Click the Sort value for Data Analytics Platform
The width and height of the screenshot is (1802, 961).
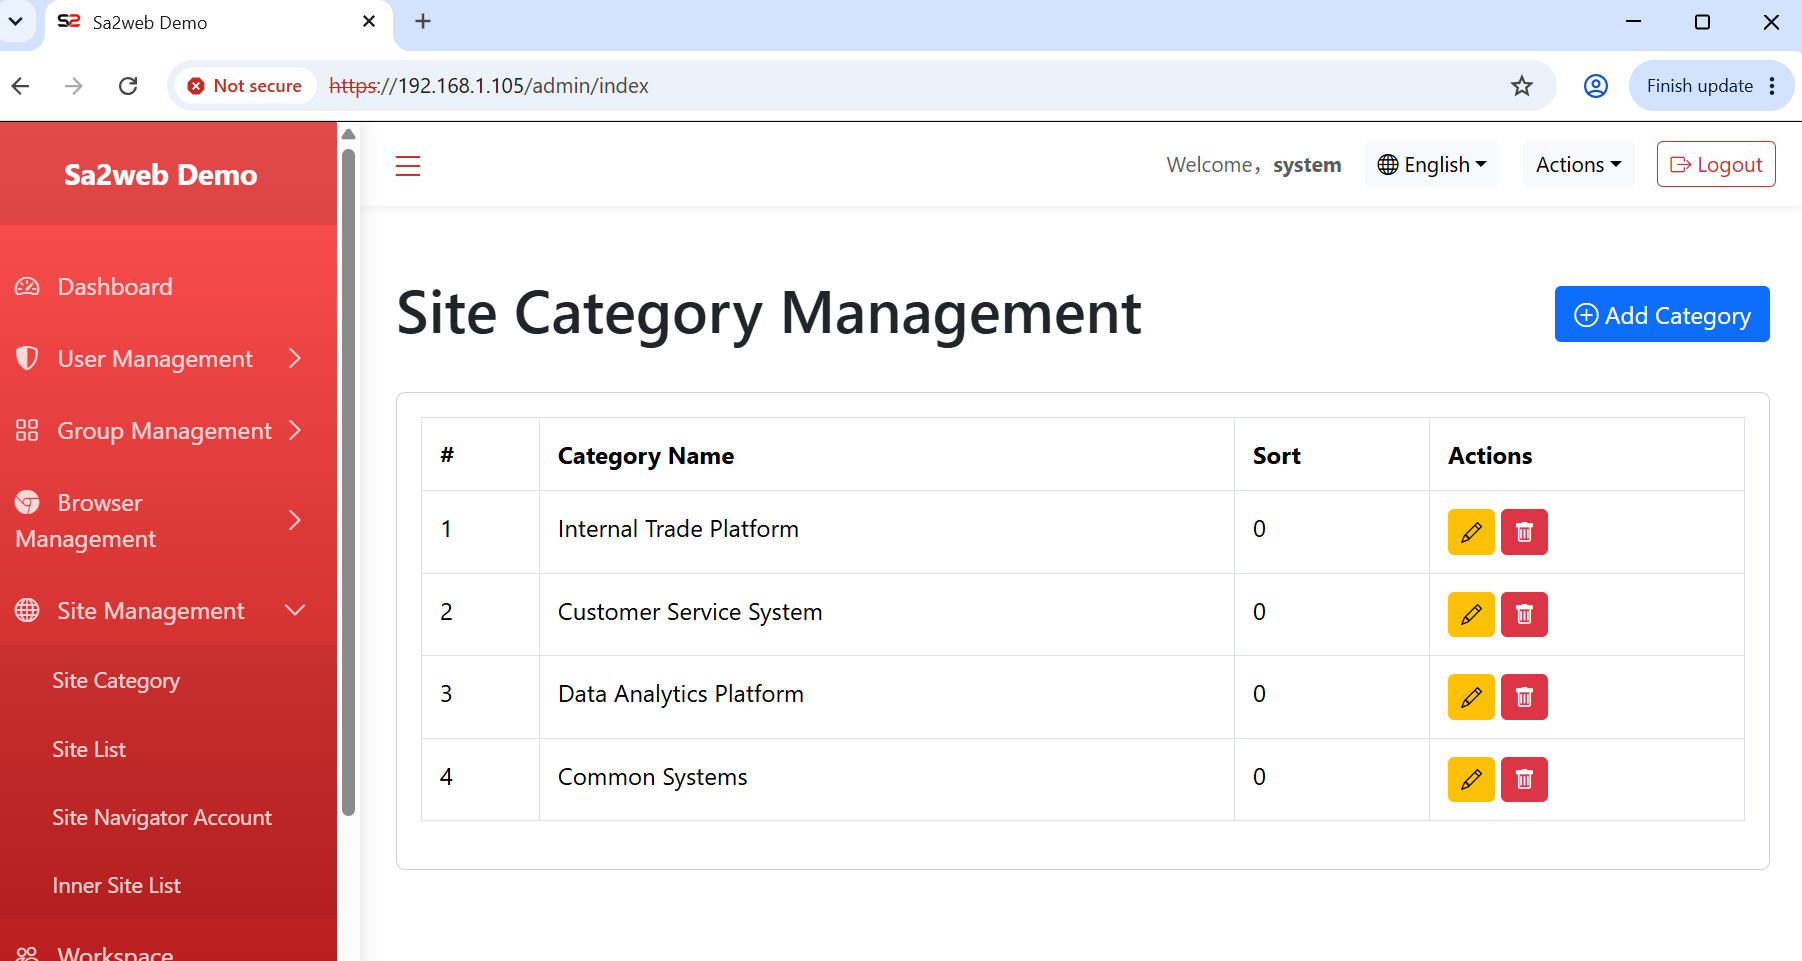pyautogui.click(x=1260, y=694)
